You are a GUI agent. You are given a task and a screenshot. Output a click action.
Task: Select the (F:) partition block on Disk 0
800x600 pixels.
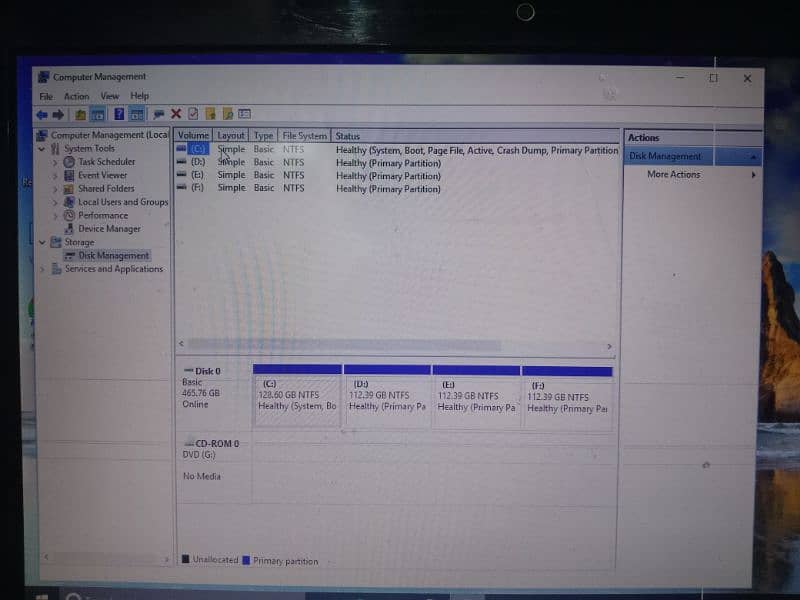tap(567, 400)
